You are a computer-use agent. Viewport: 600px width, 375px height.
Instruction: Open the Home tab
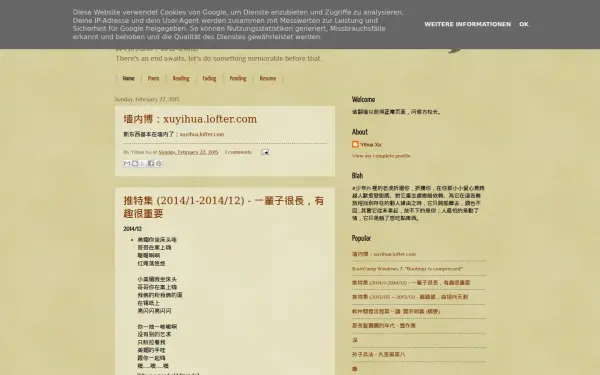click(x=129, y=78)
